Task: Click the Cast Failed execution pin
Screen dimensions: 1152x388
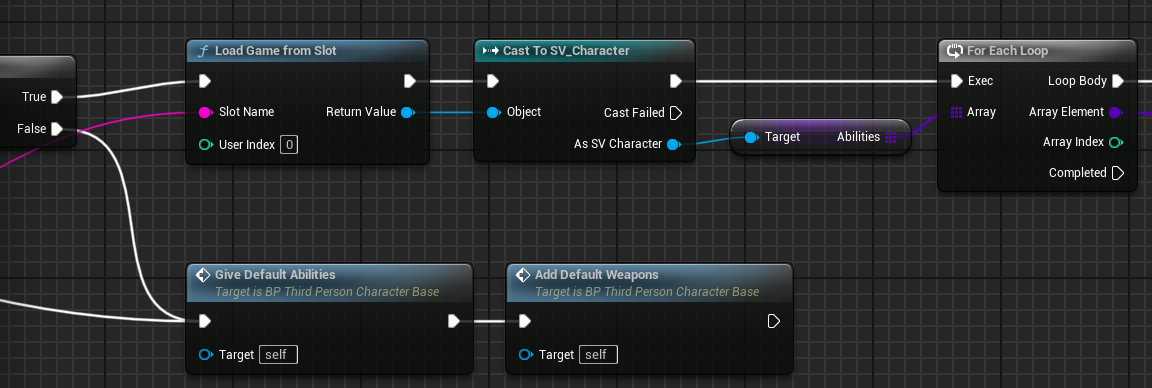Action: (x=677, y=112)
